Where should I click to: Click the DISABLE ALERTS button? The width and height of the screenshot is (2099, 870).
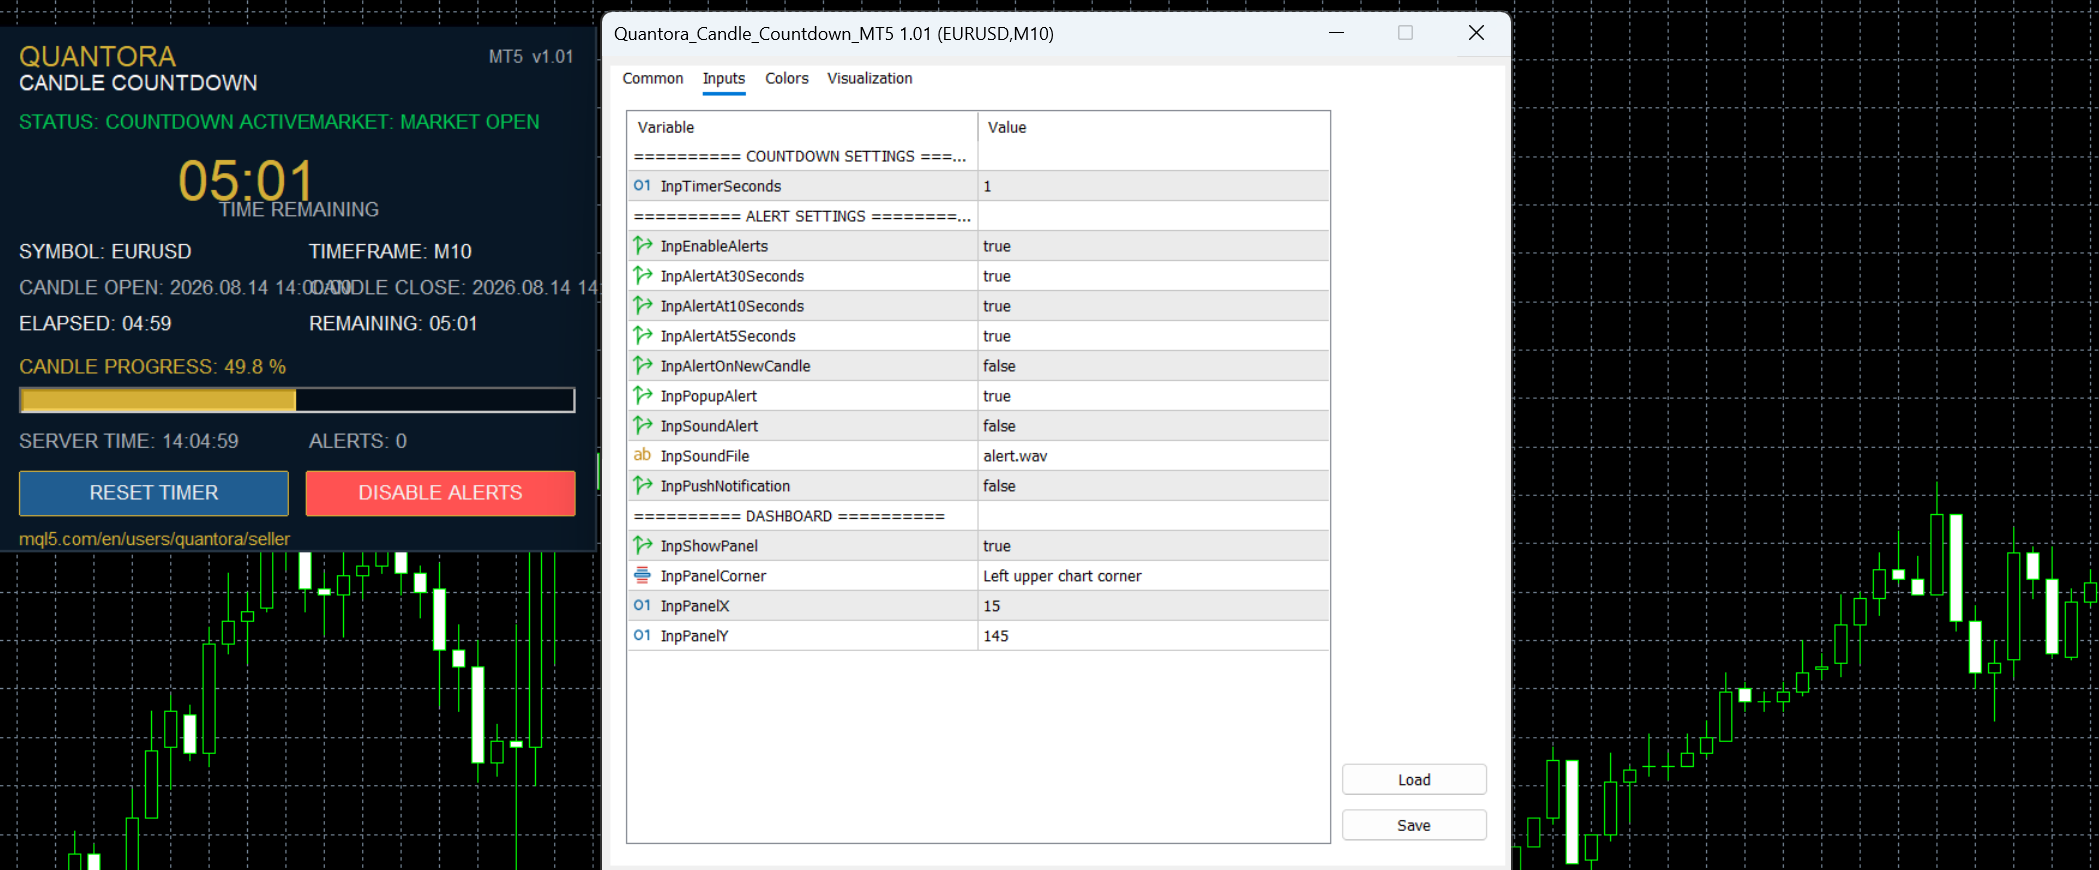pyautogui.click(x=440, y=493)
